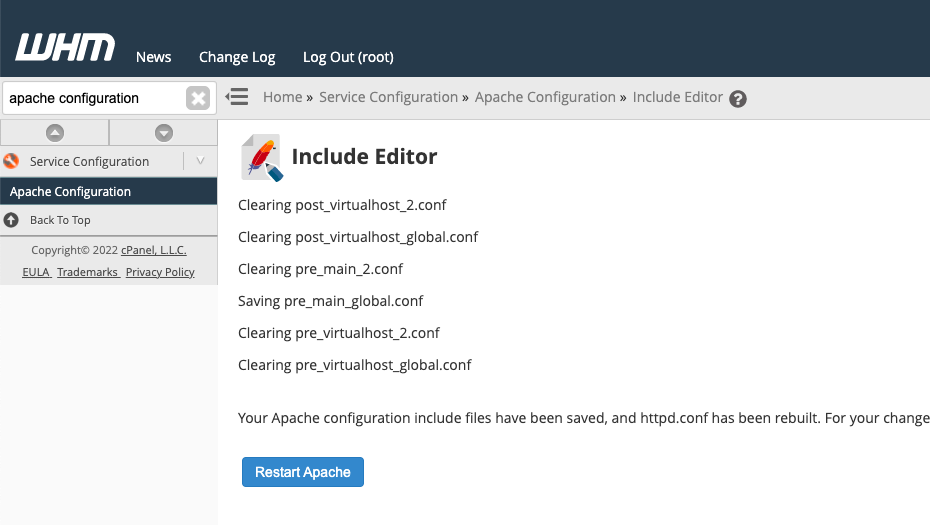The image size is (930, 525).
Task: Click the Include Editor feather icon
Action: [x=262, y=157]
